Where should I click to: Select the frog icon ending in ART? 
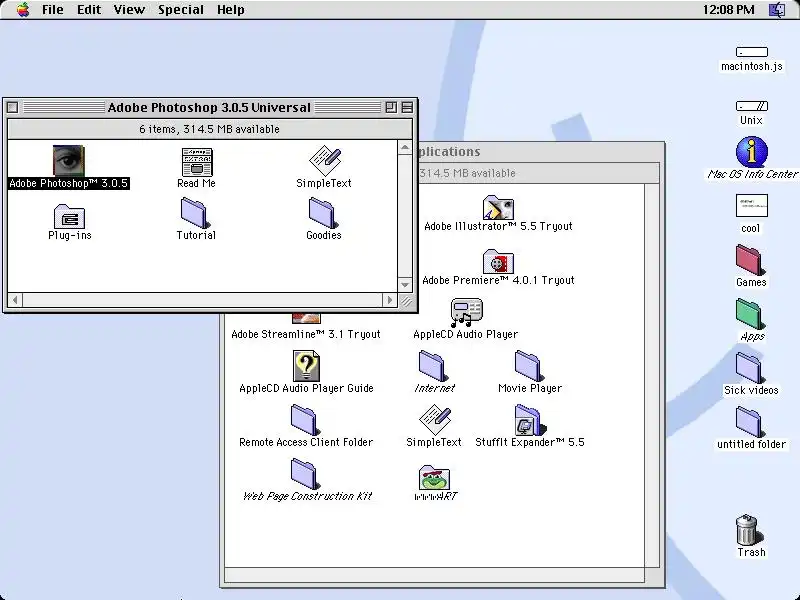coord(434,478)
